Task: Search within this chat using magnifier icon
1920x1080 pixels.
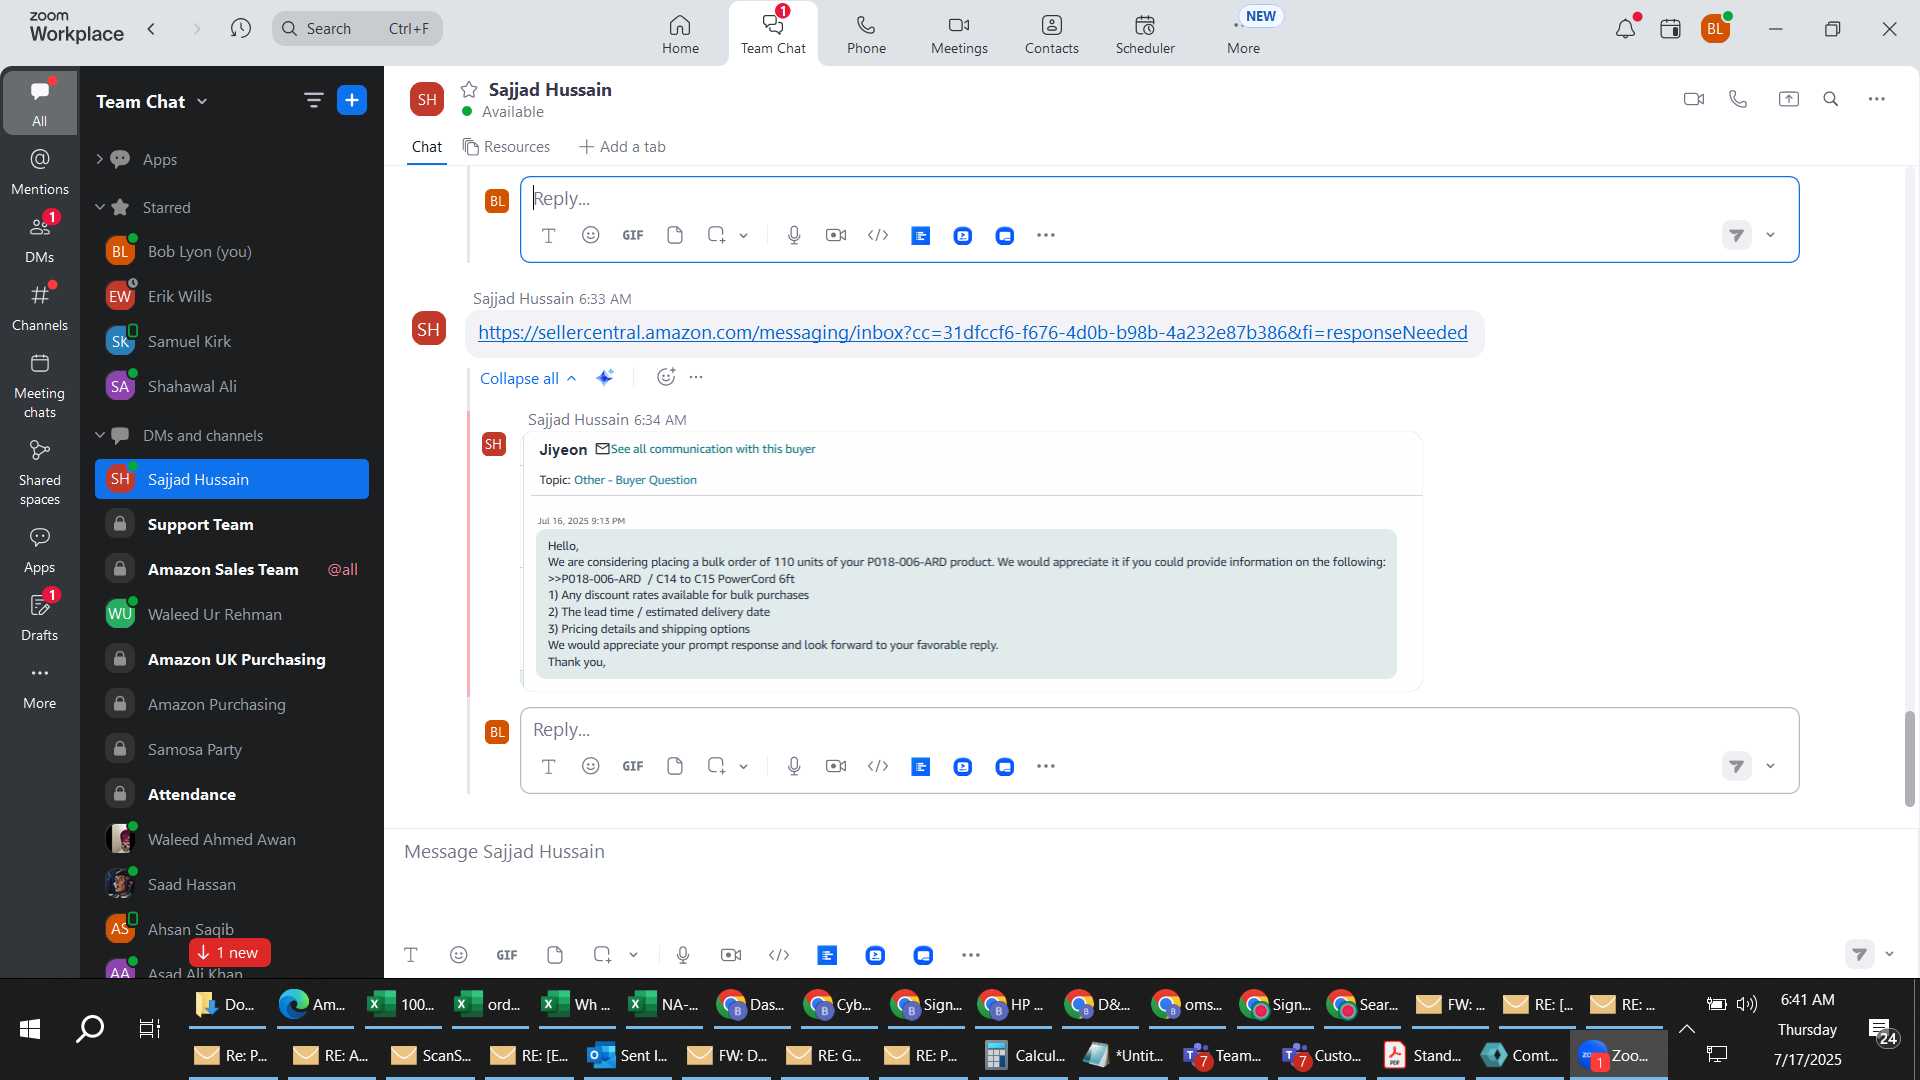Action: pyautogui.click(x=1831, y=99)
